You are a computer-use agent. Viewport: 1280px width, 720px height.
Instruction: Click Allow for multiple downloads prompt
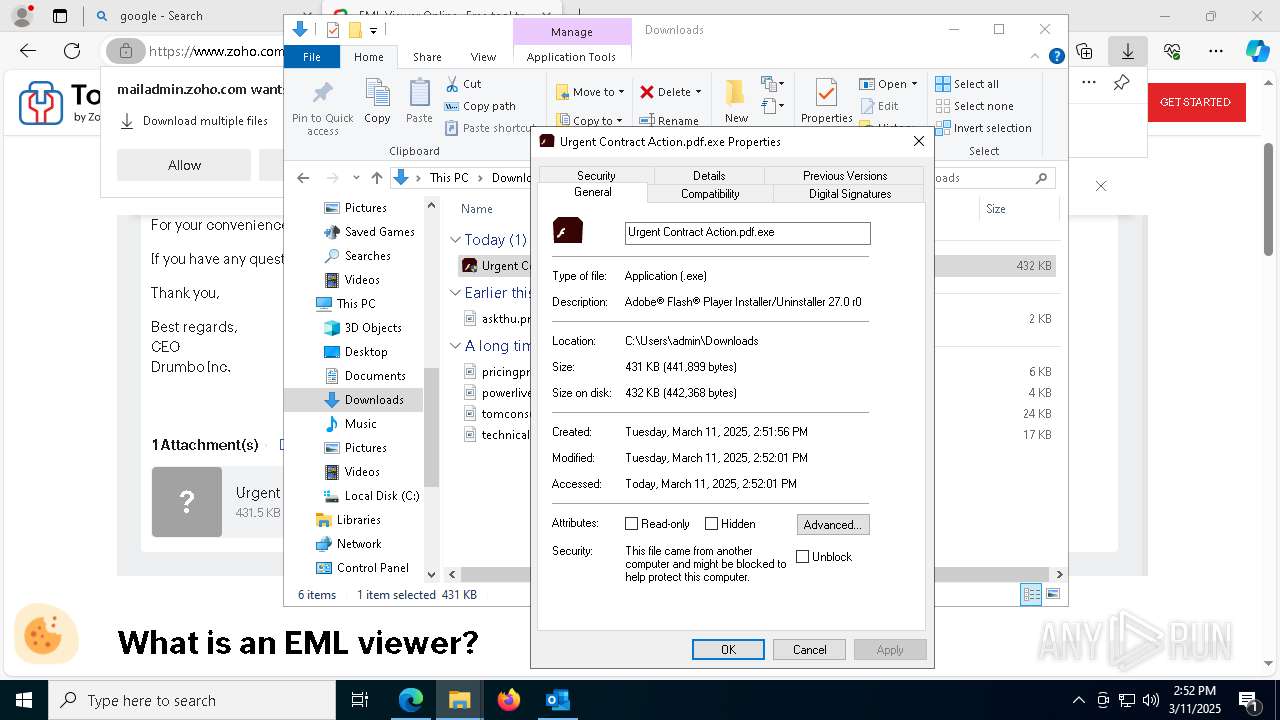pos(184,165)
